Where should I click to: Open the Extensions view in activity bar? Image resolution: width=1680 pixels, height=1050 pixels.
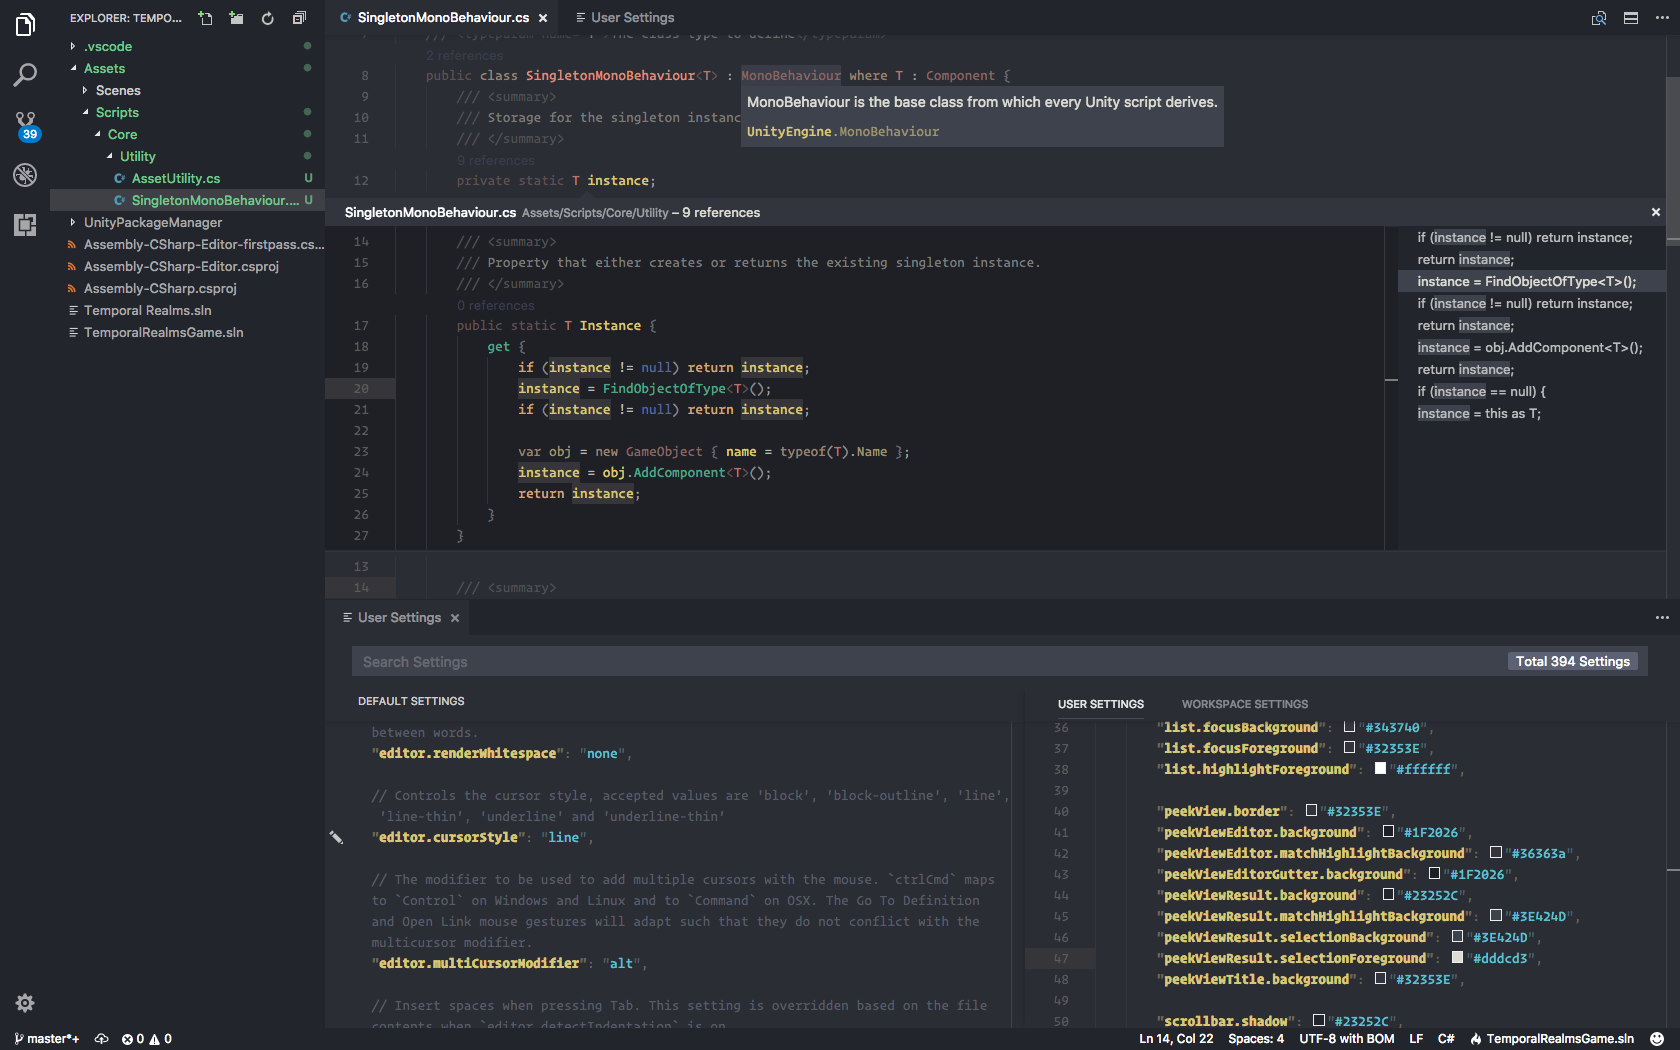click(x=25, y=225)
